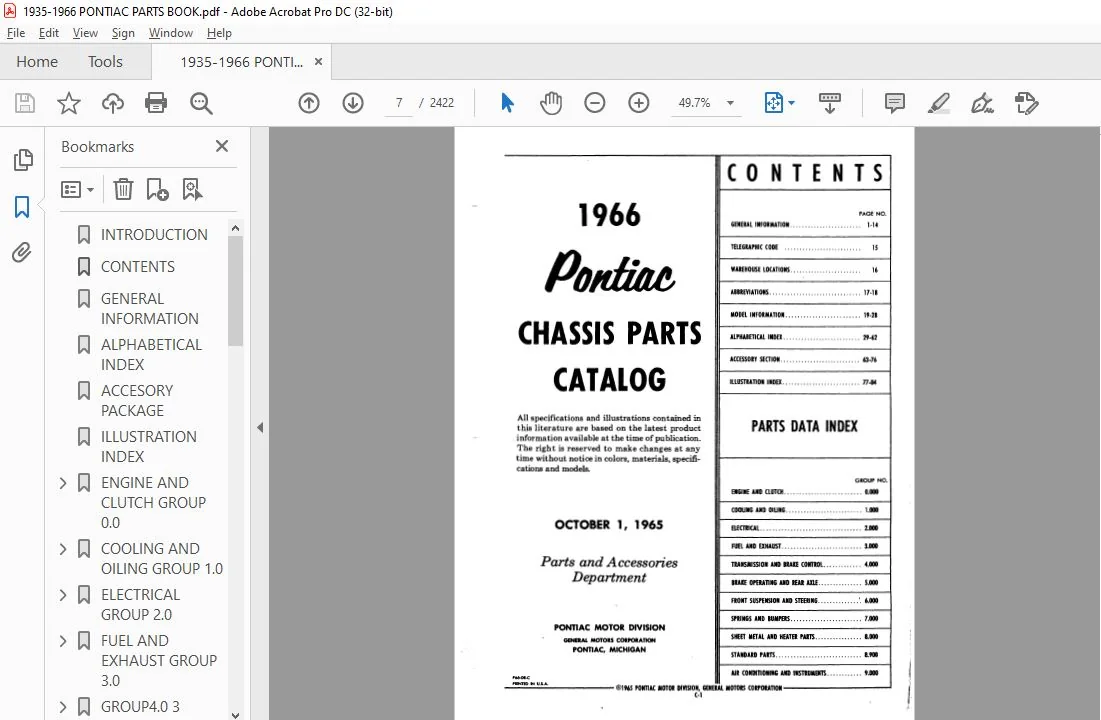The width and height of the screenshot is (1101, 720).
Task: Click the bookmarks scrollbar up arrow
Action: point(235,228)
